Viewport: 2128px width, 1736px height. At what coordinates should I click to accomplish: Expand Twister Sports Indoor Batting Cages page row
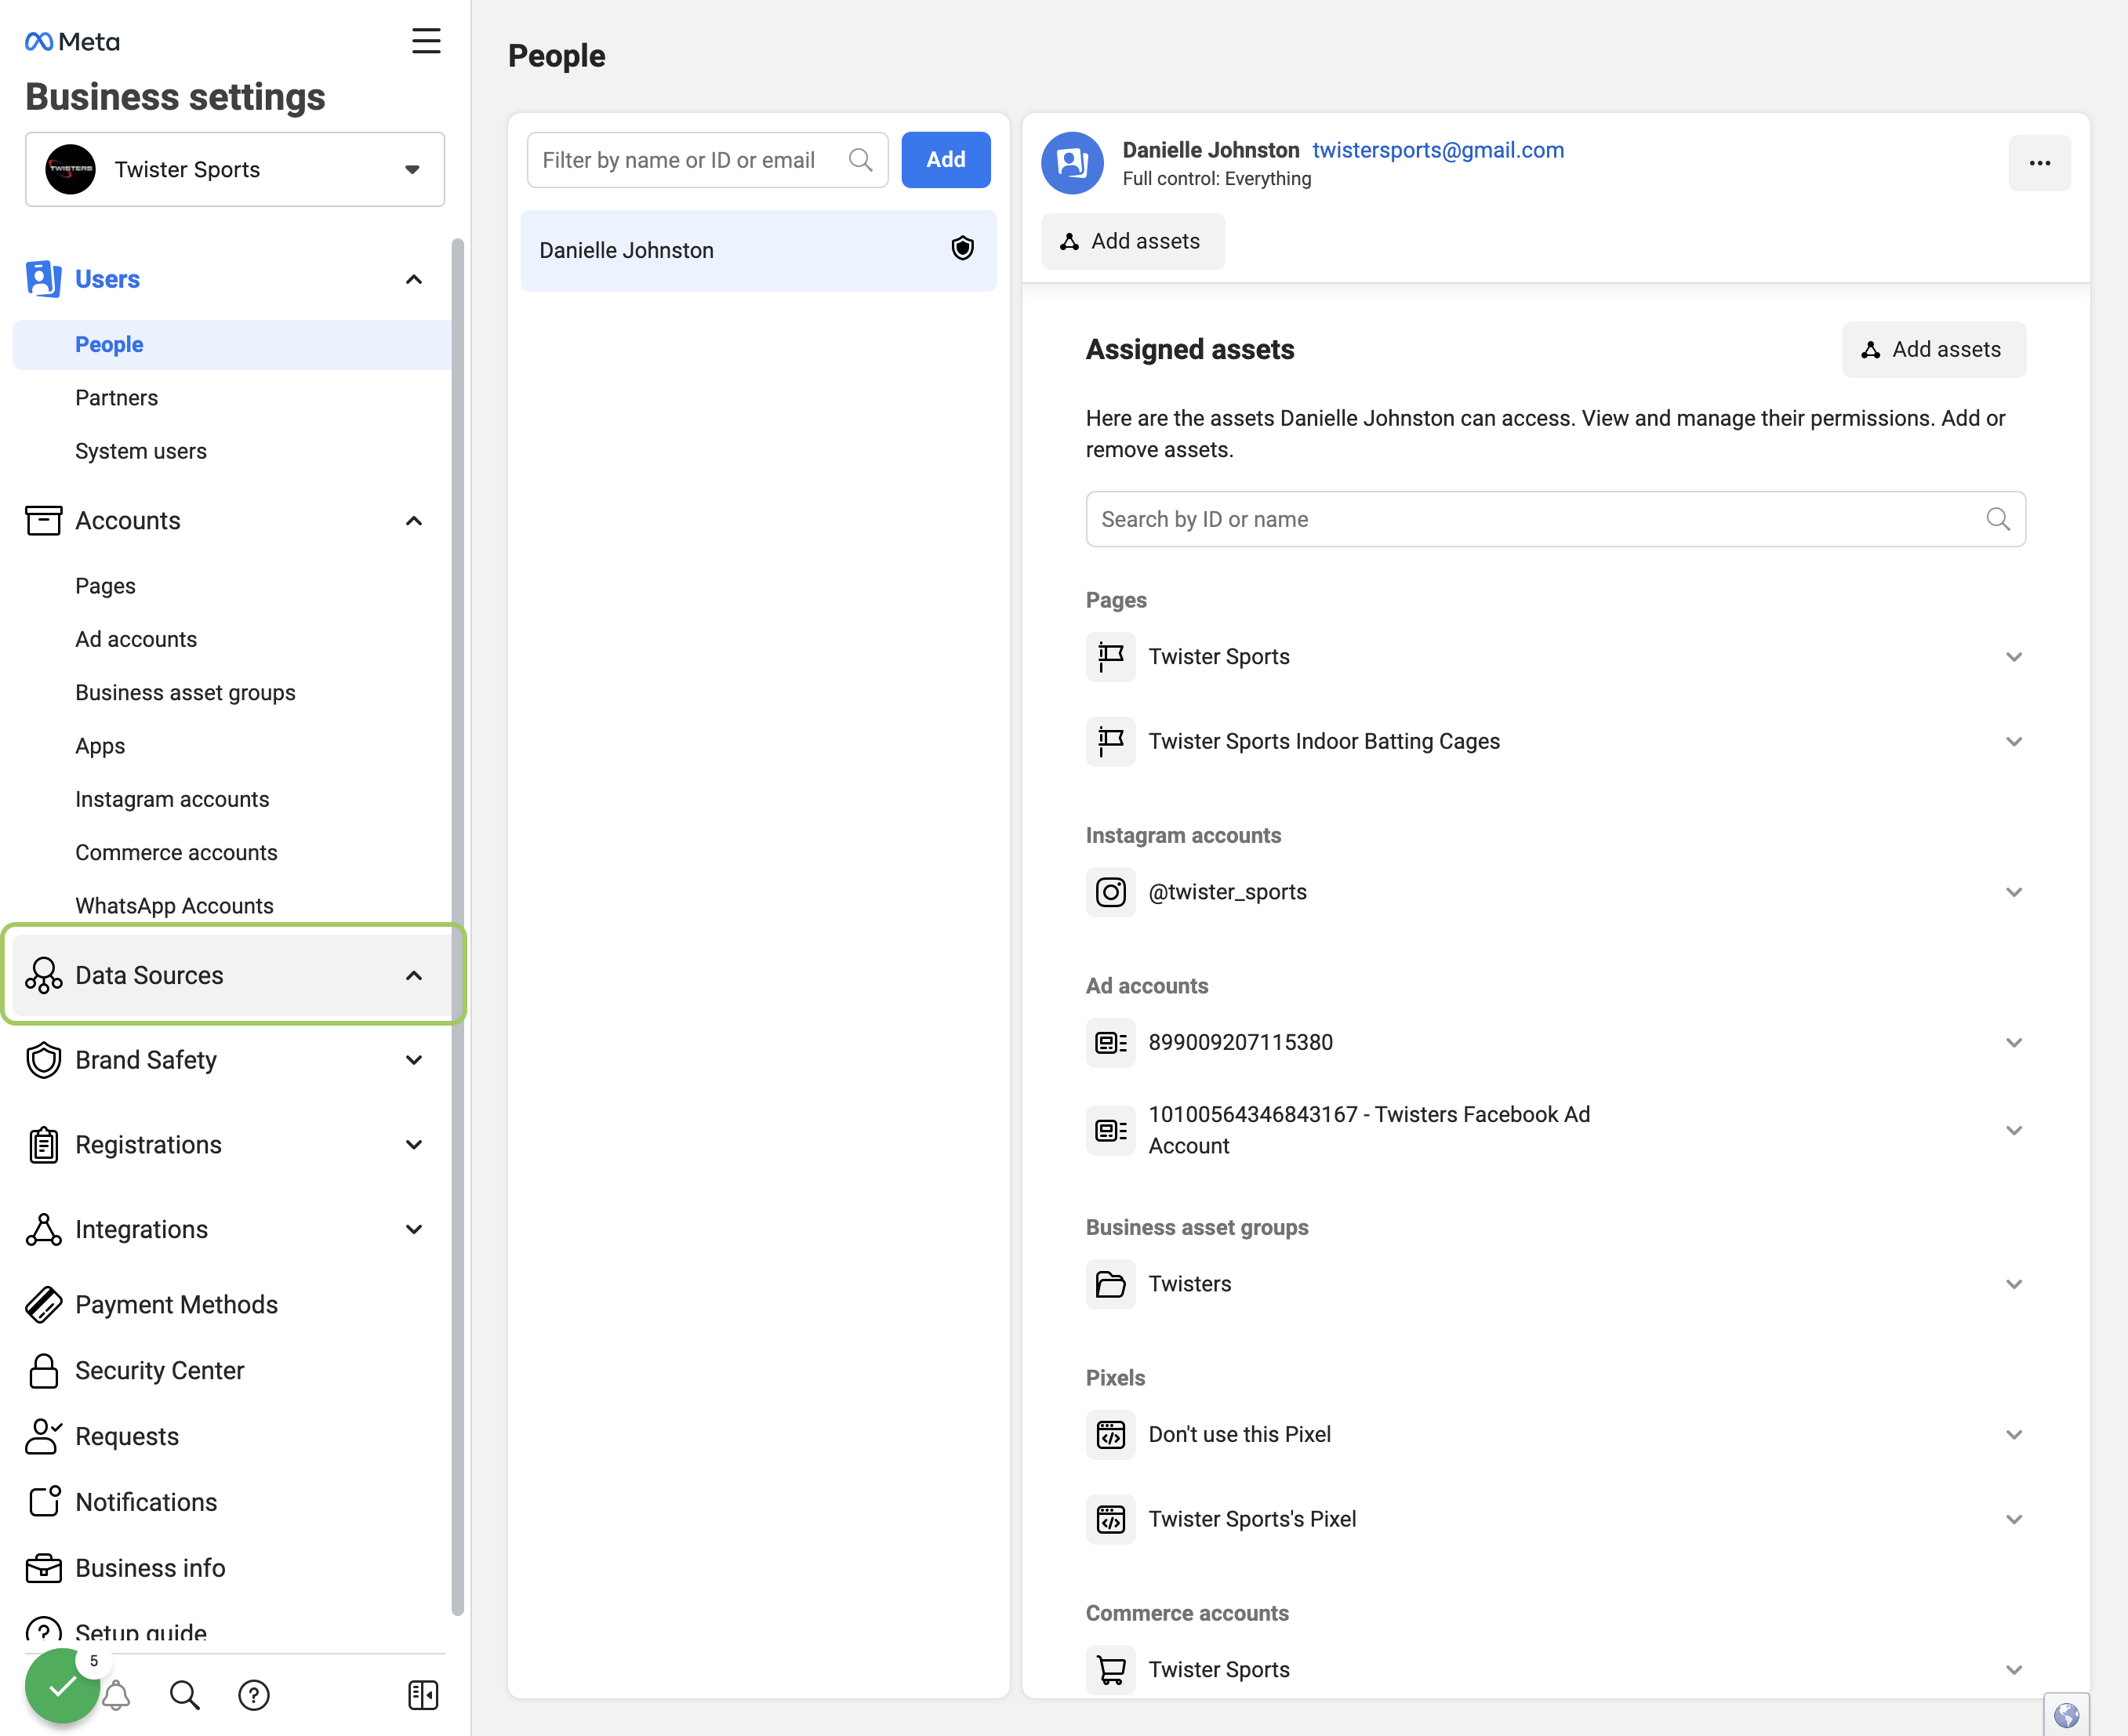(x=2013, y=741)
